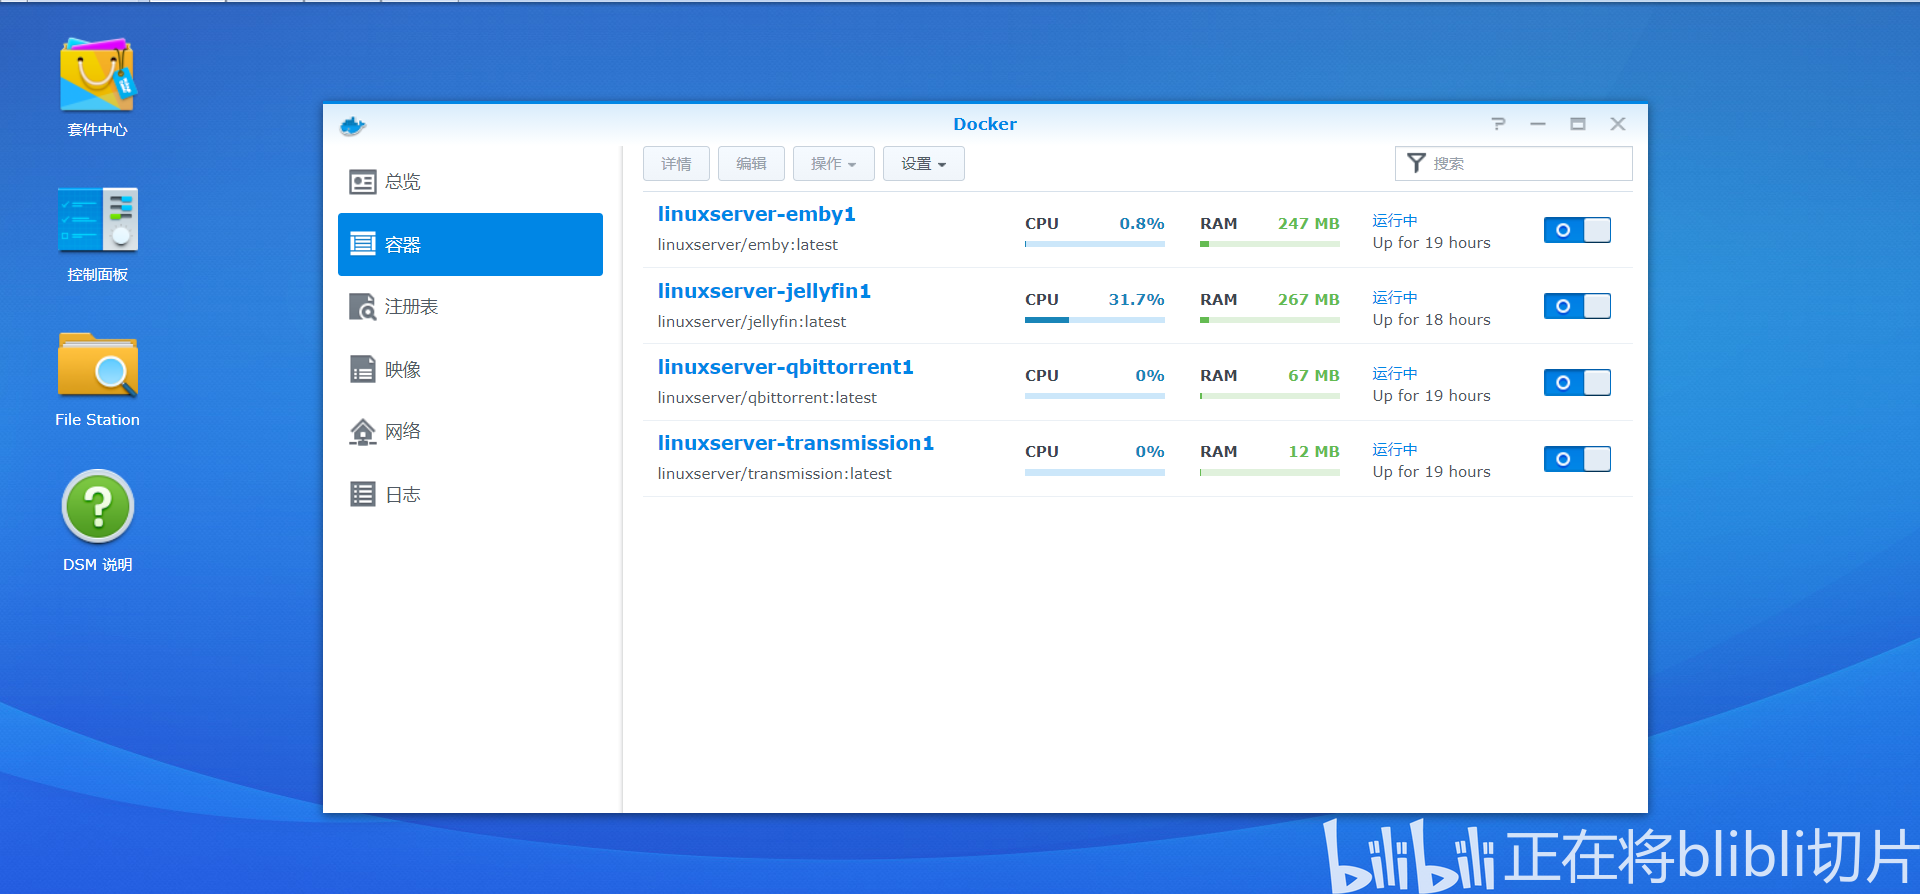
Task: Click the 详情 details button
Action: (x=676, y=164)
